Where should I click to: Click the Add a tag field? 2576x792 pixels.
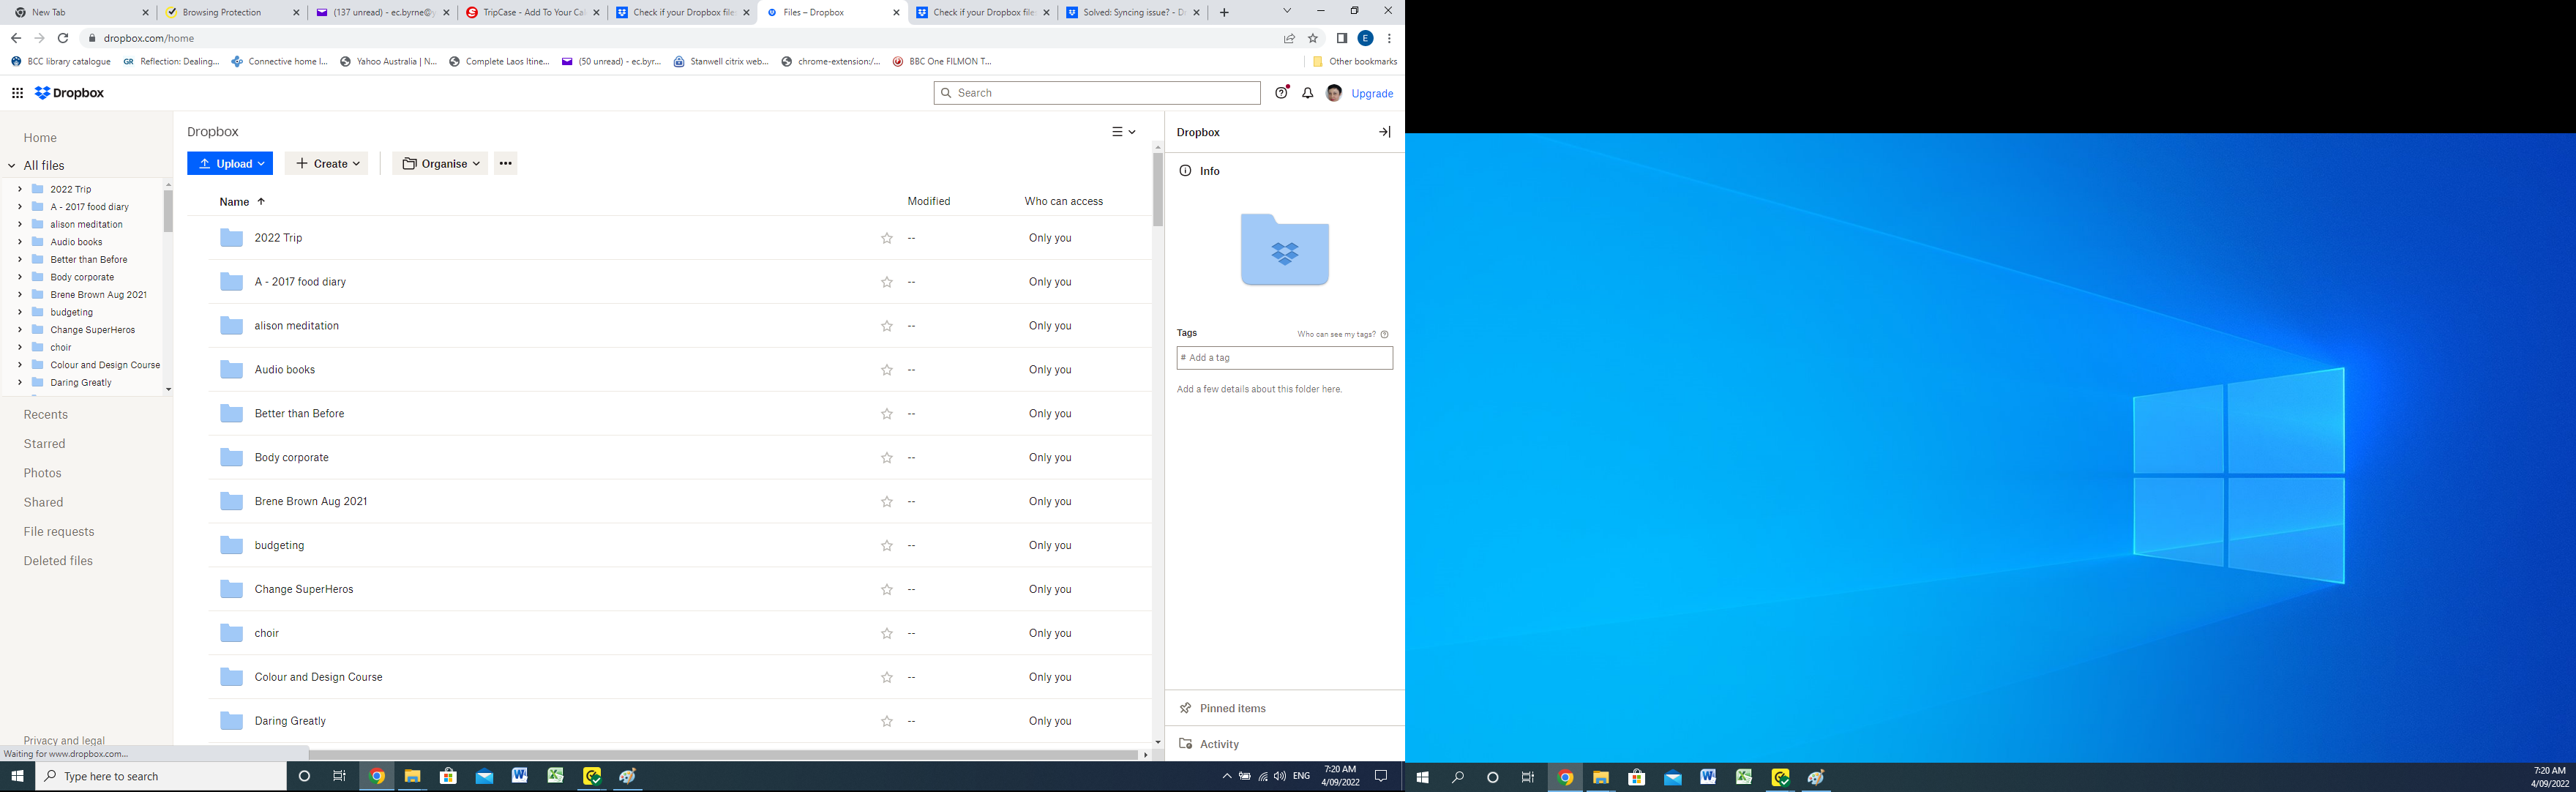(x=1284, y=358)
